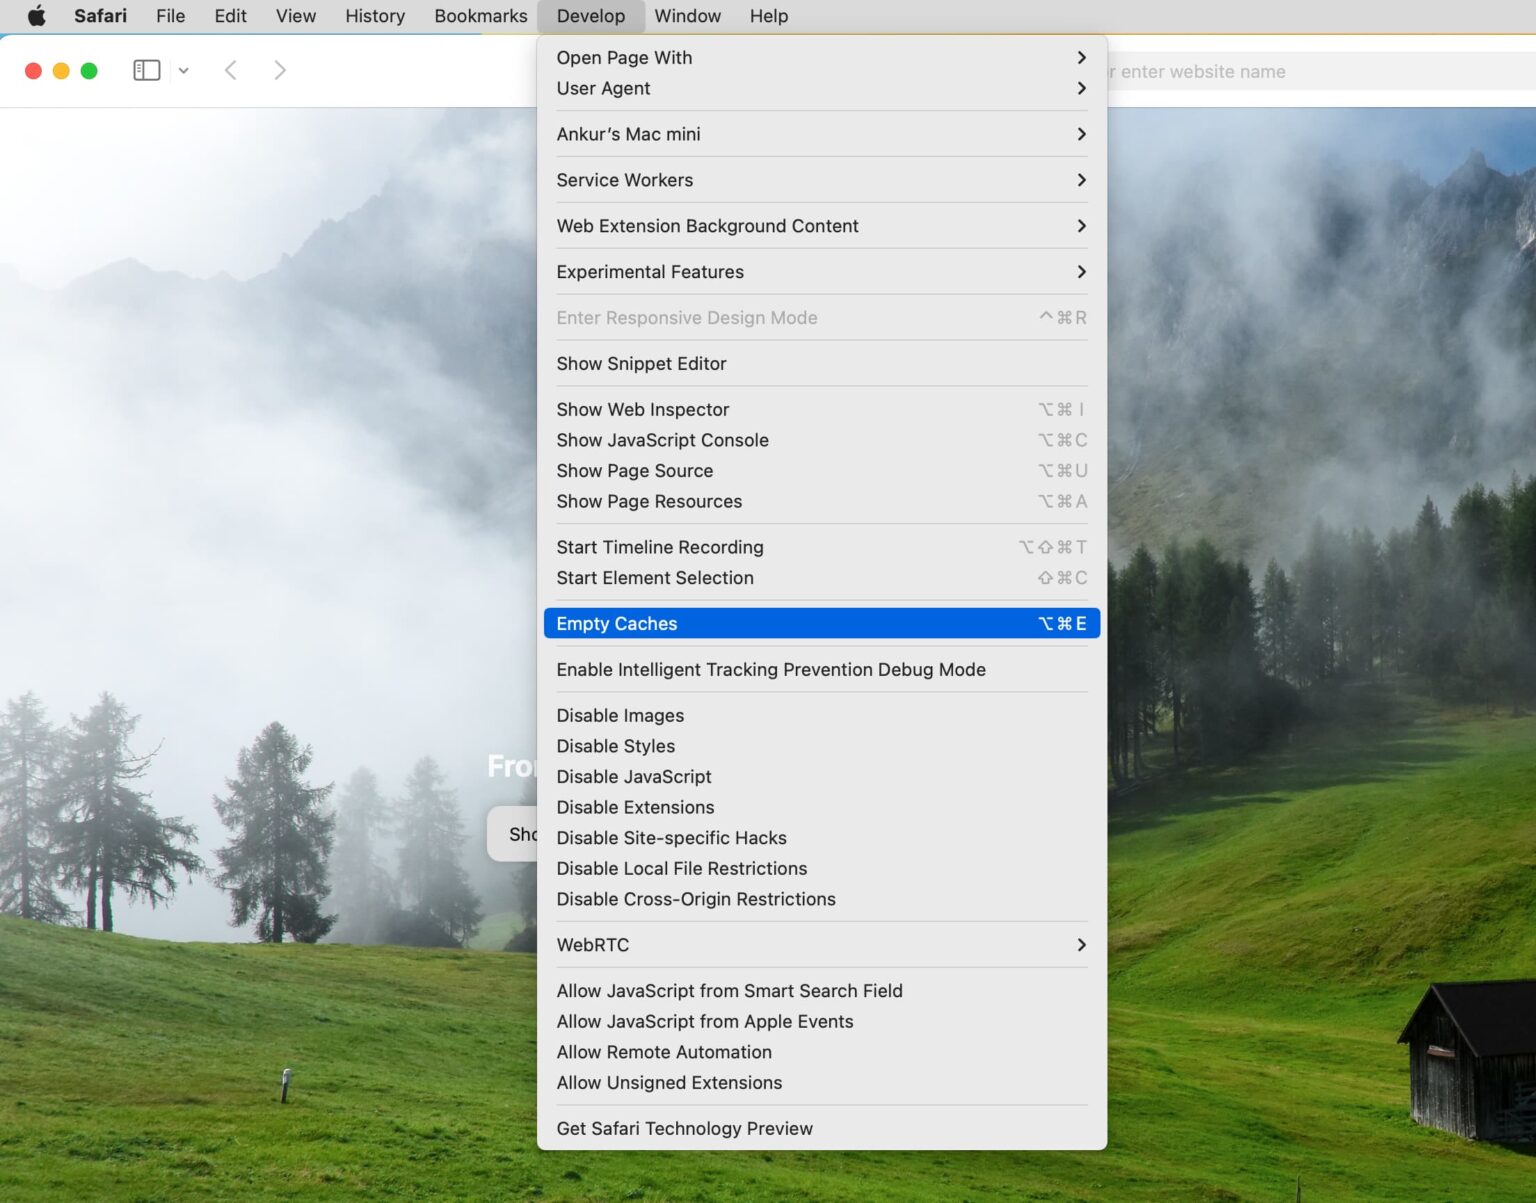Toggle Disable Extensions

coord(822,807)
